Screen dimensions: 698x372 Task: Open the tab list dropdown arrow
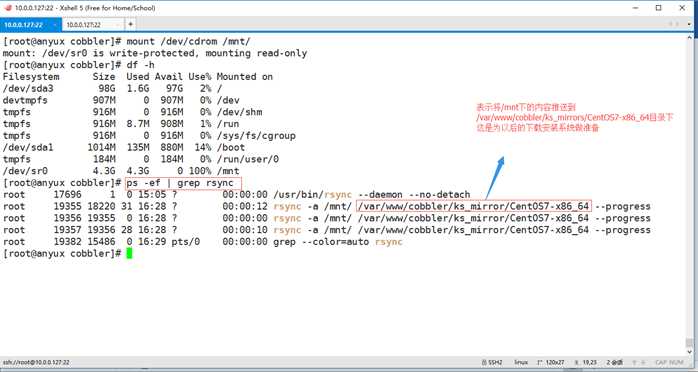pyautogui.click(x=689, y=24)
